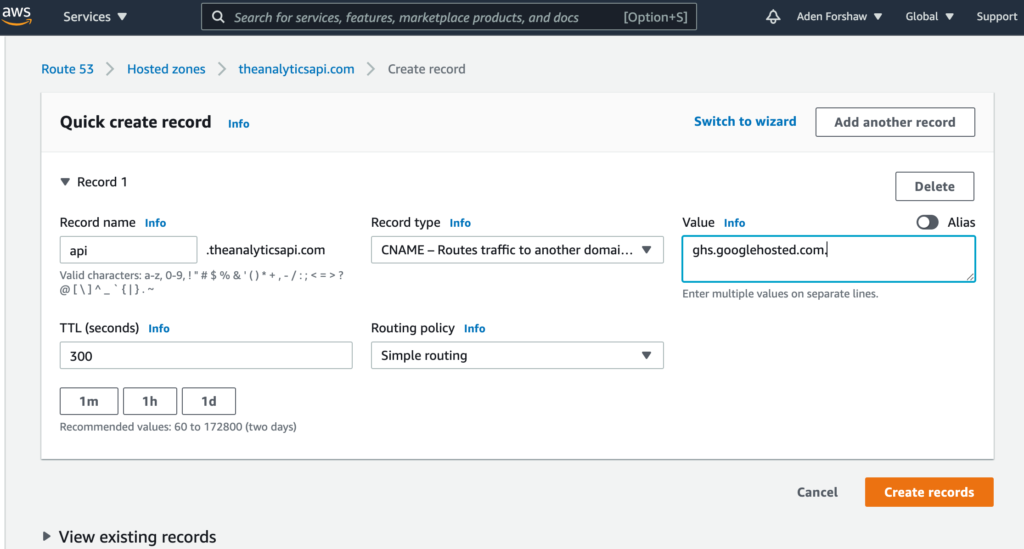The image size is (1024, 549).
Task: Open the Global region menu
Action: 929,17
